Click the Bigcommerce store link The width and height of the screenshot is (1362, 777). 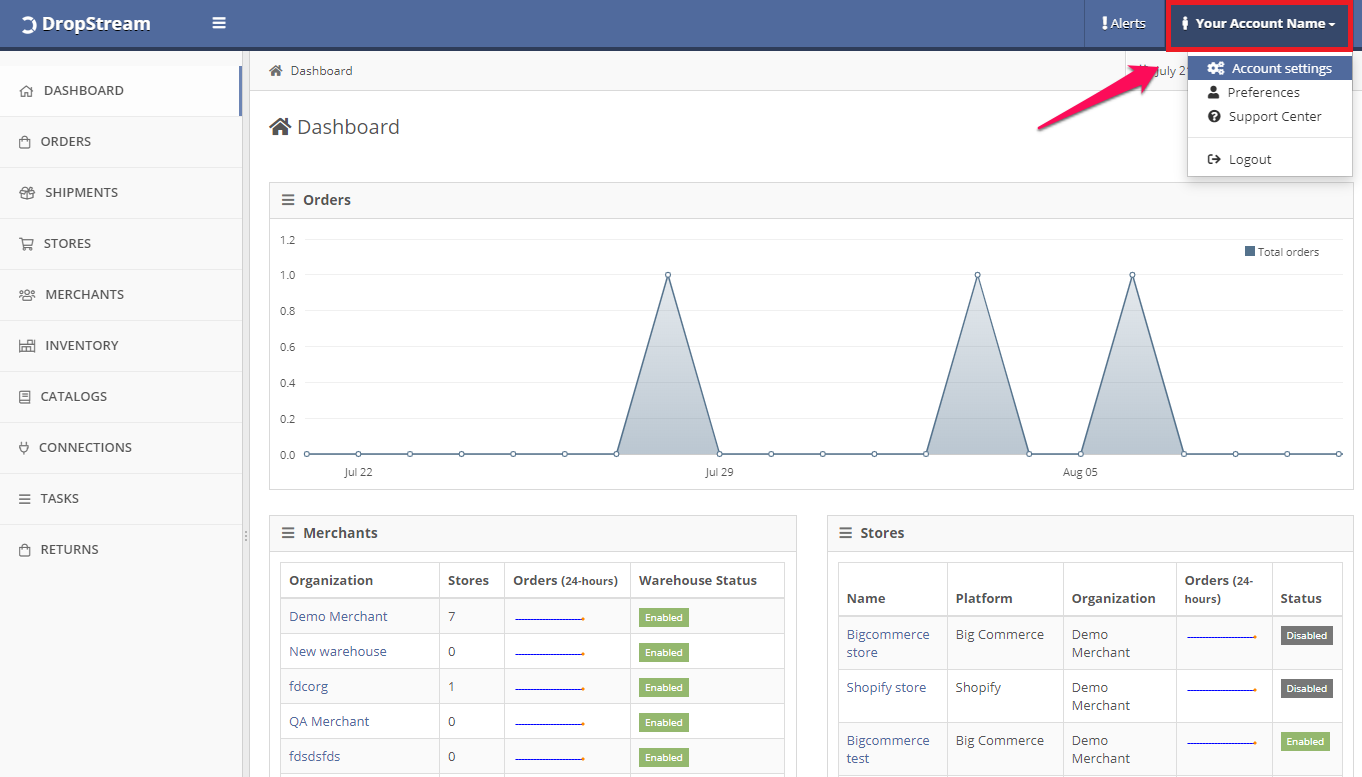(x=888, y=642)
